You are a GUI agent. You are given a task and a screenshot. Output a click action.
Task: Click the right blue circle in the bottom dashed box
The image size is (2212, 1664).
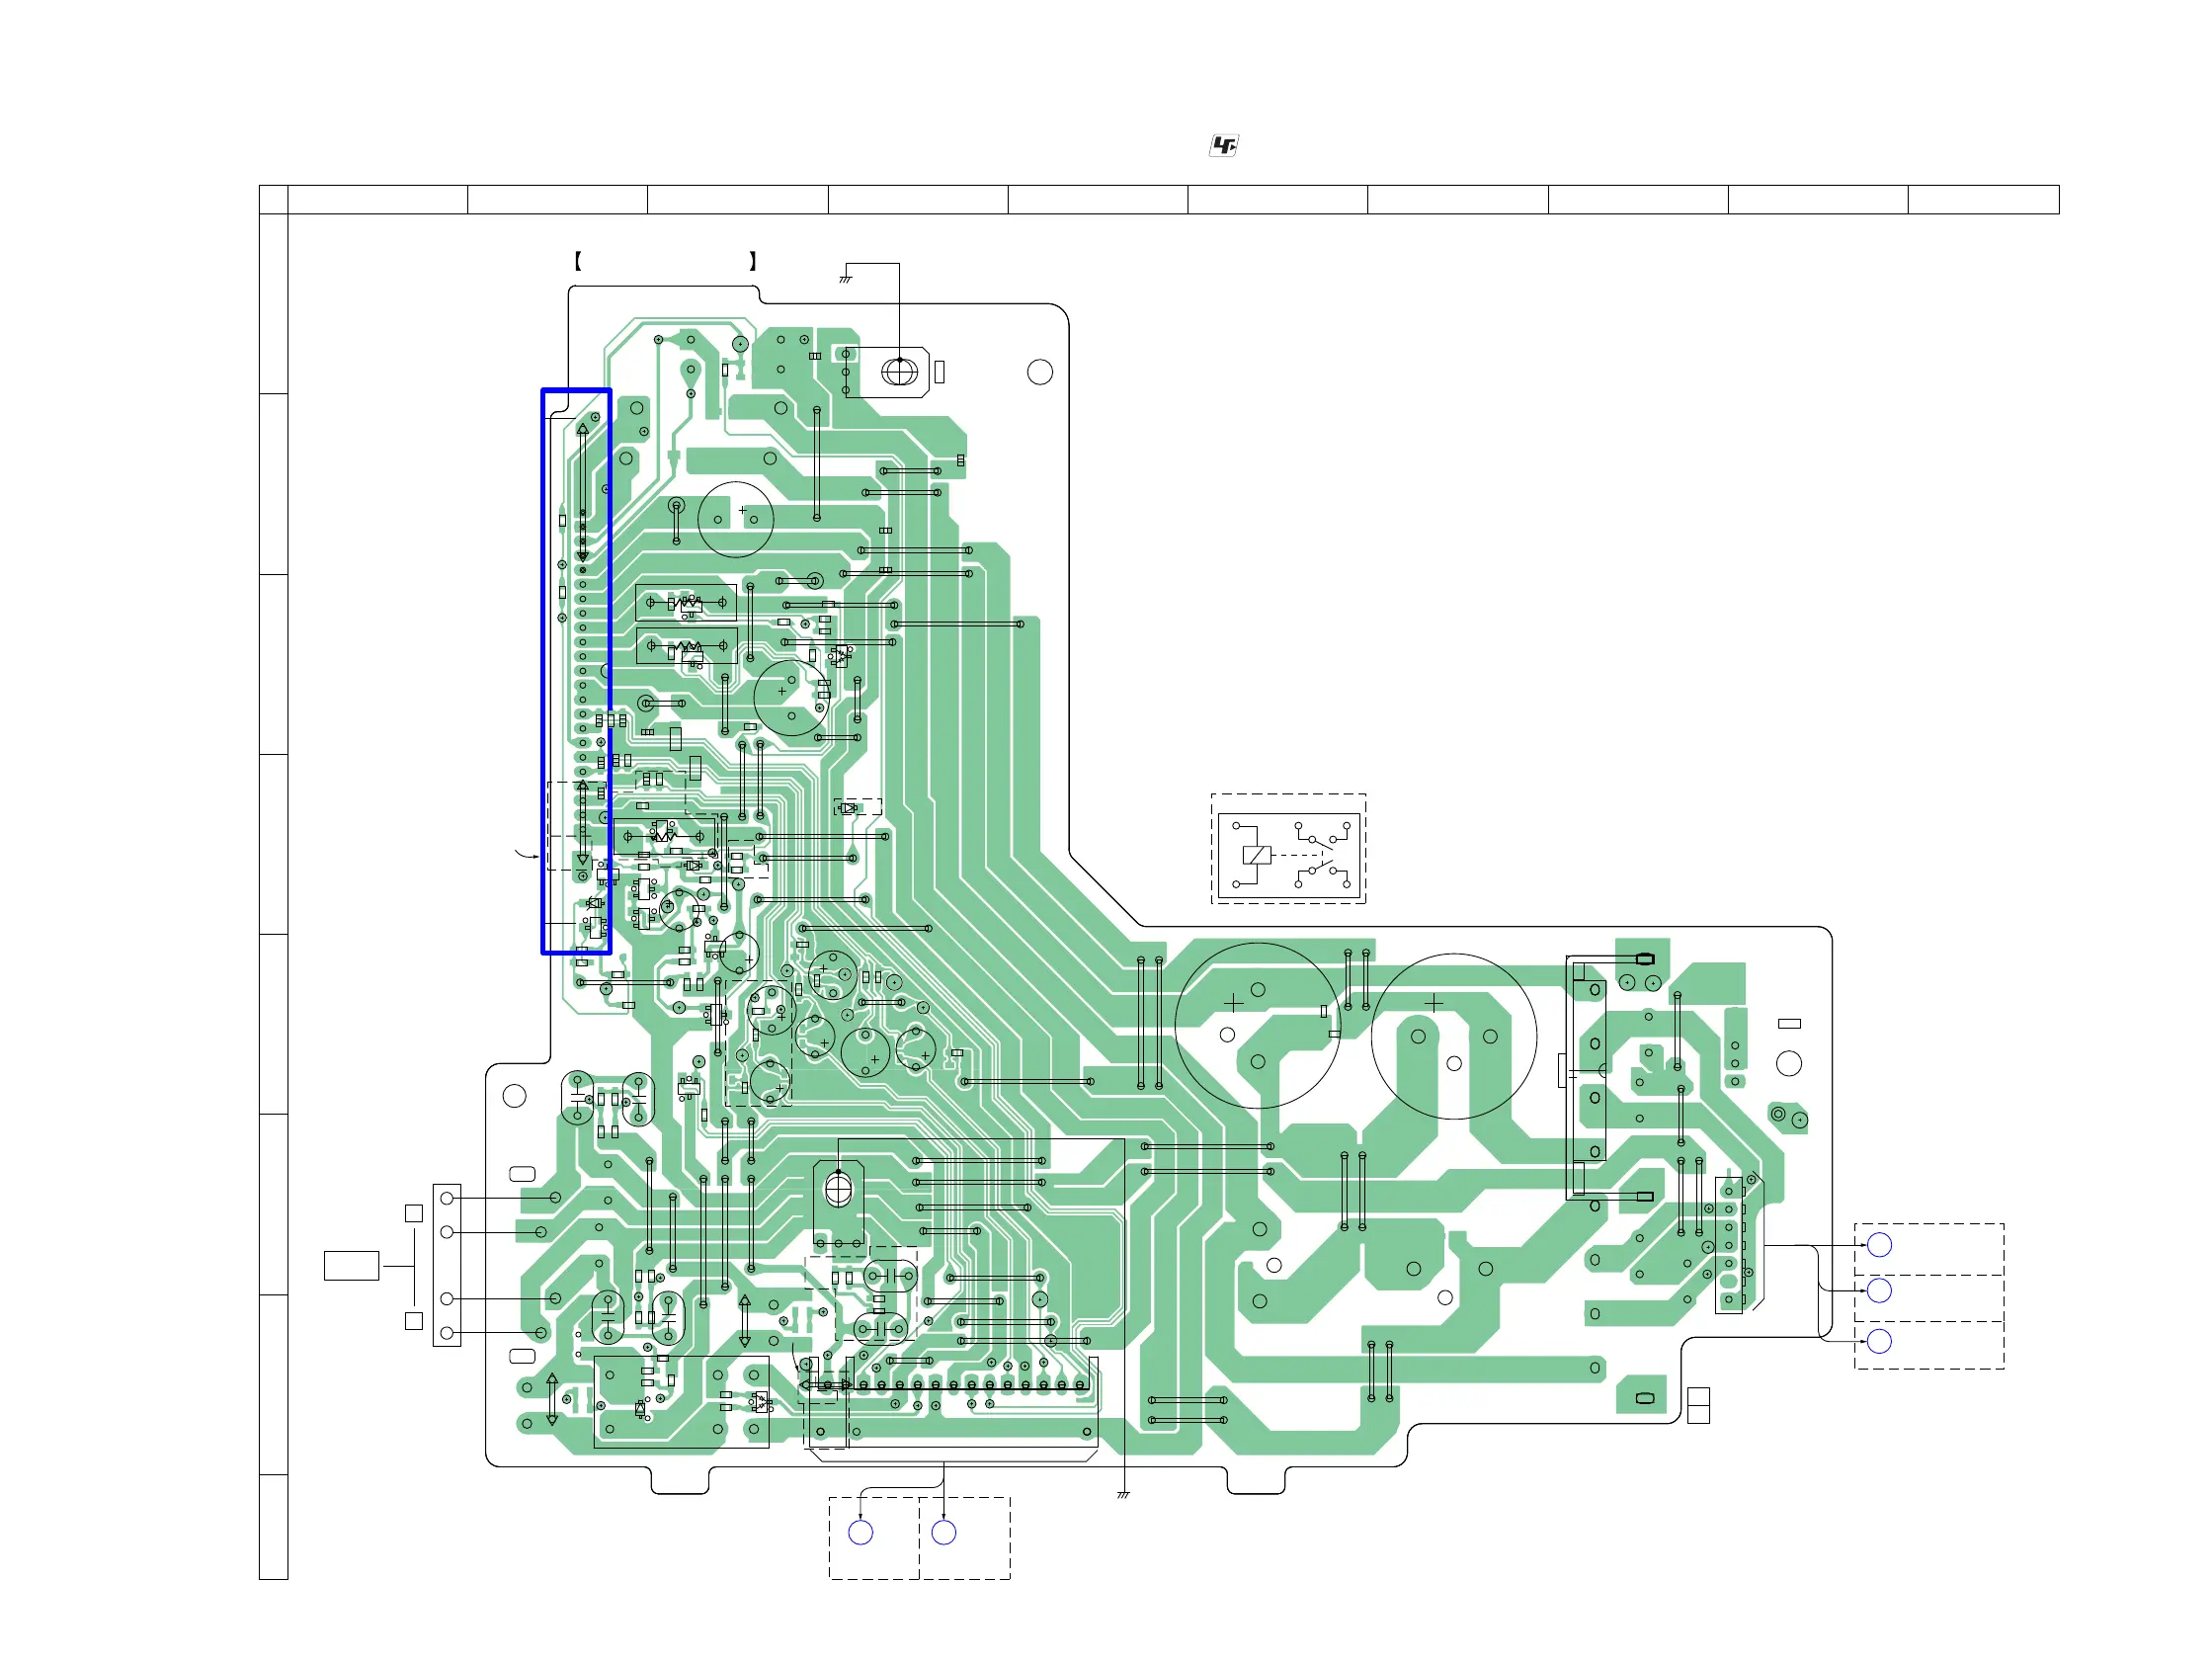click(943, 1532)
